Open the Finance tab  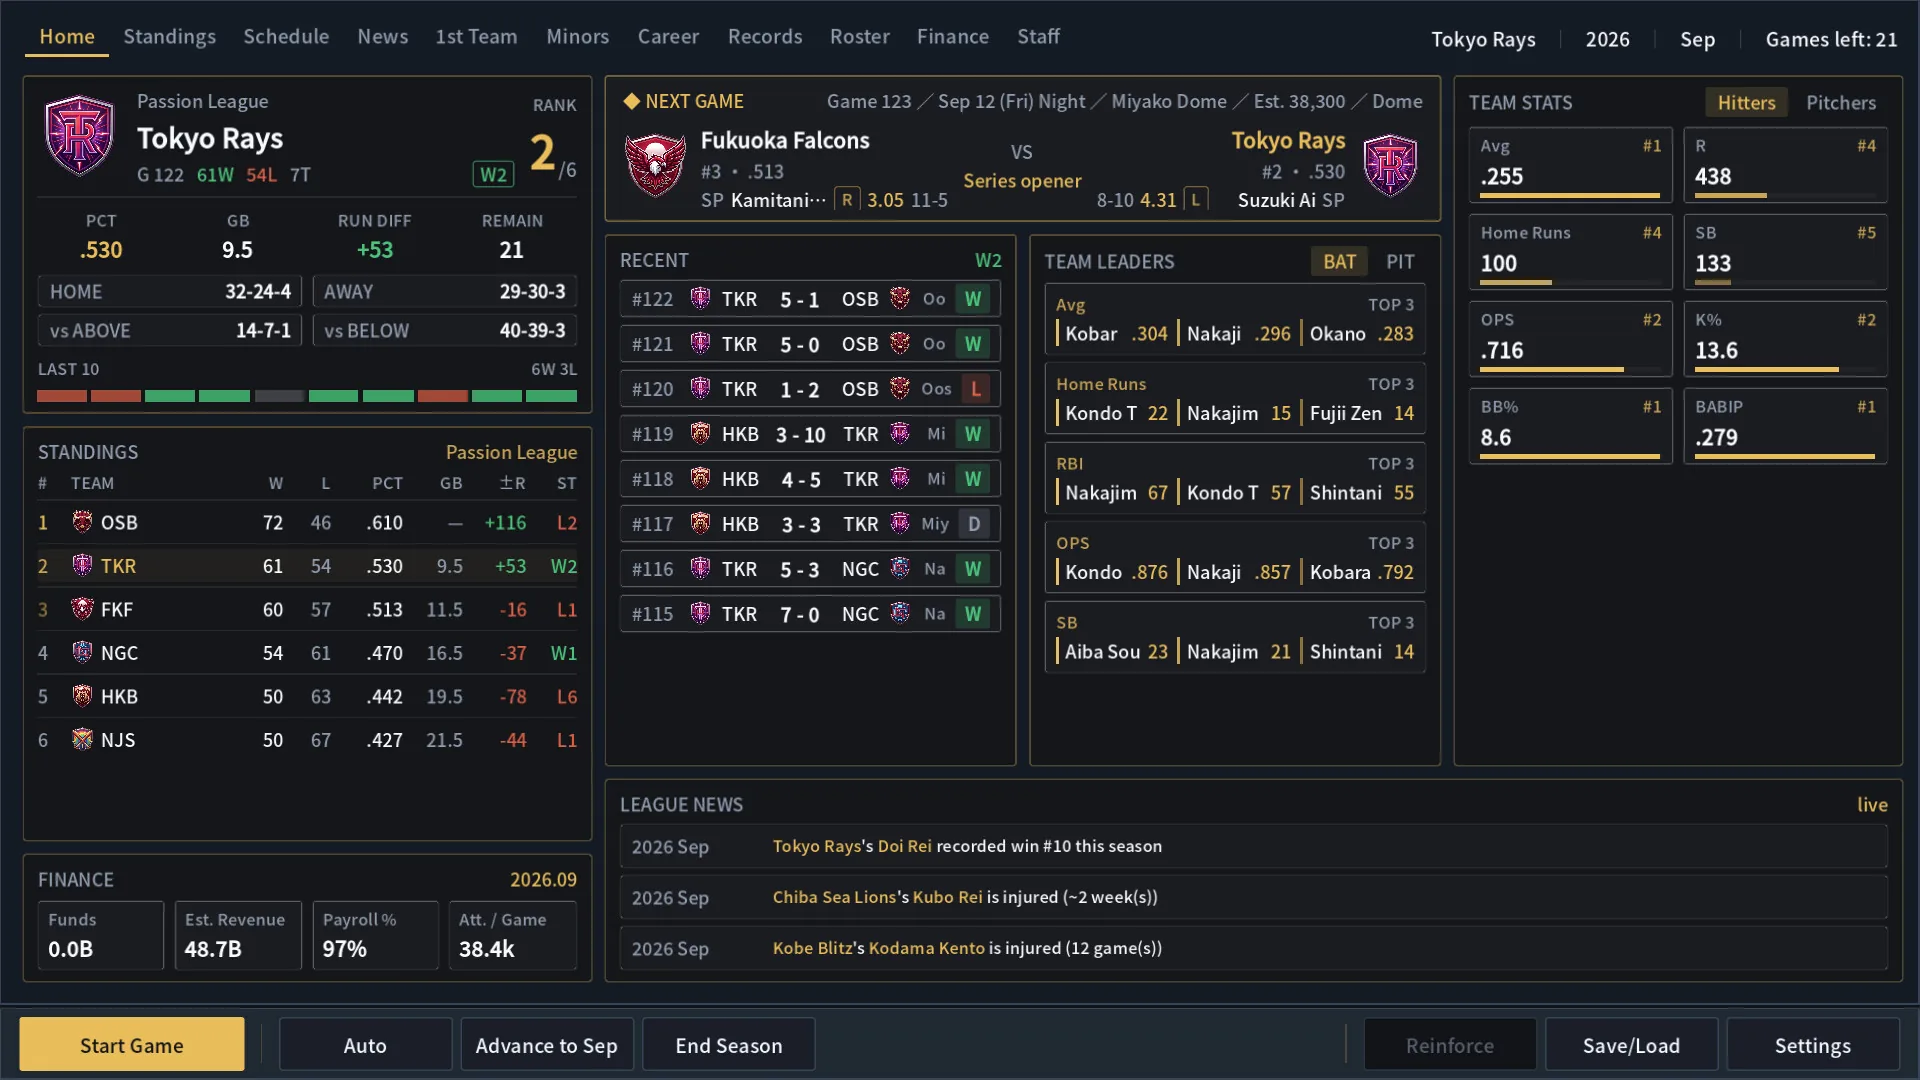[x=952, y=36]
